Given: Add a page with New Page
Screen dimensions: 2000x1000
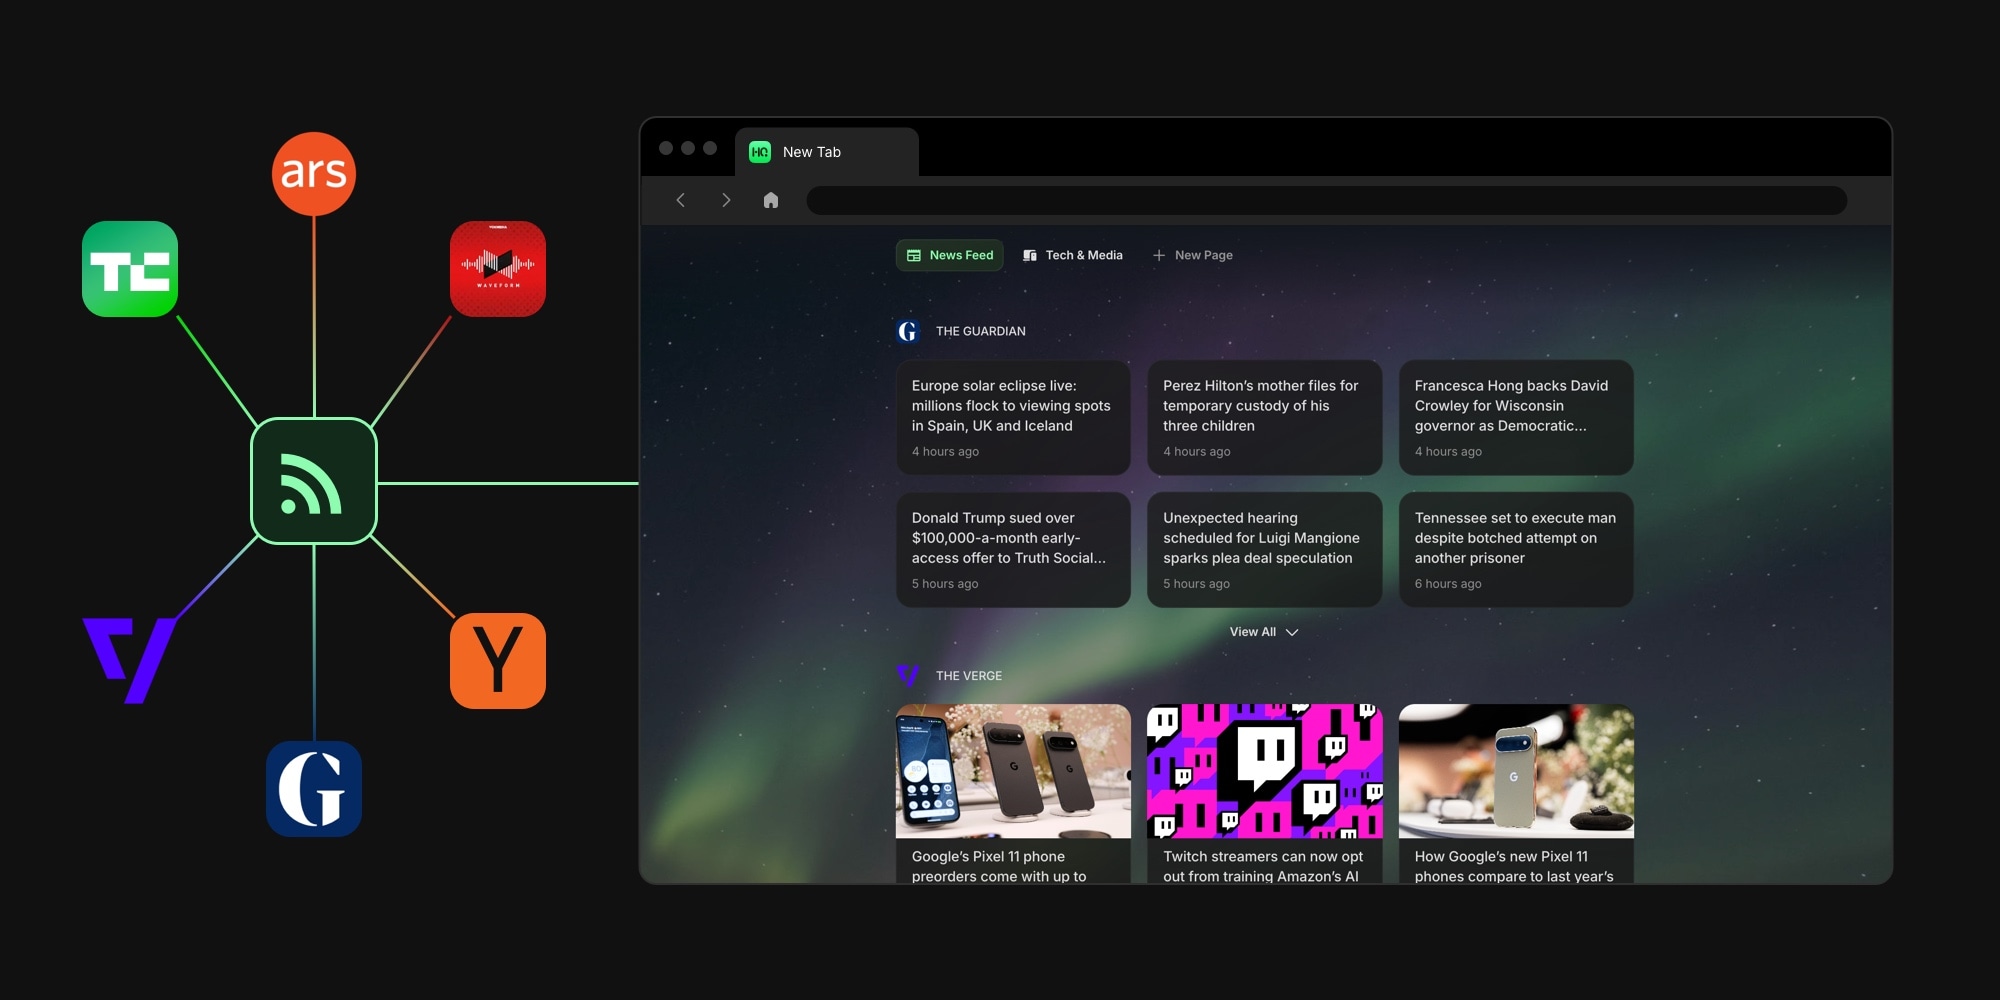Looking at the screenshot, I should [1193, 255].
